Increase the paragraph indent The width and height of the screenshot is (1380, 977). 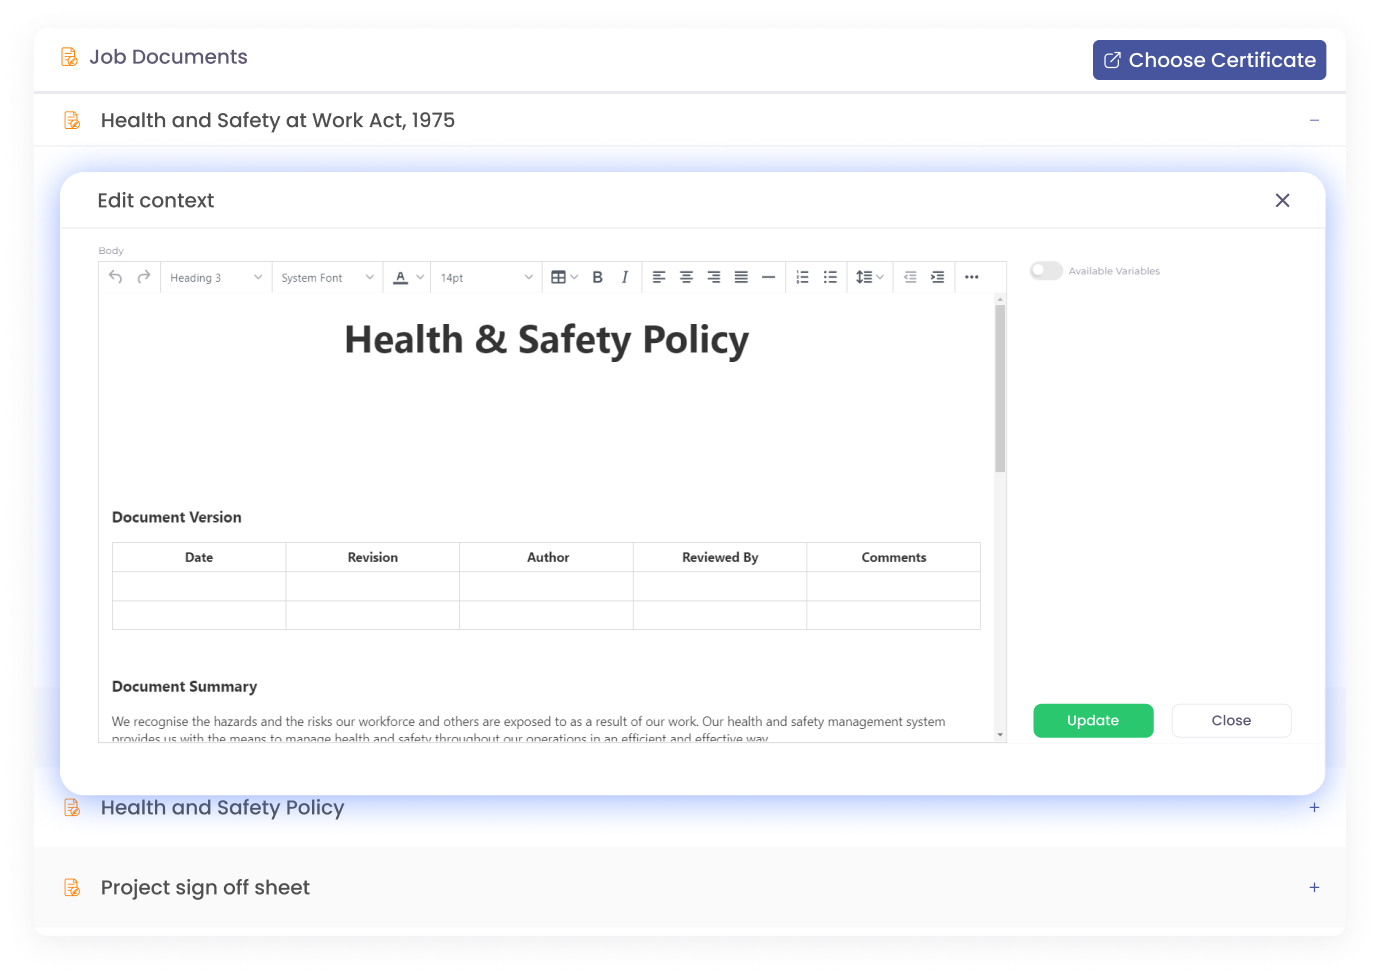(x=937, y=277)
